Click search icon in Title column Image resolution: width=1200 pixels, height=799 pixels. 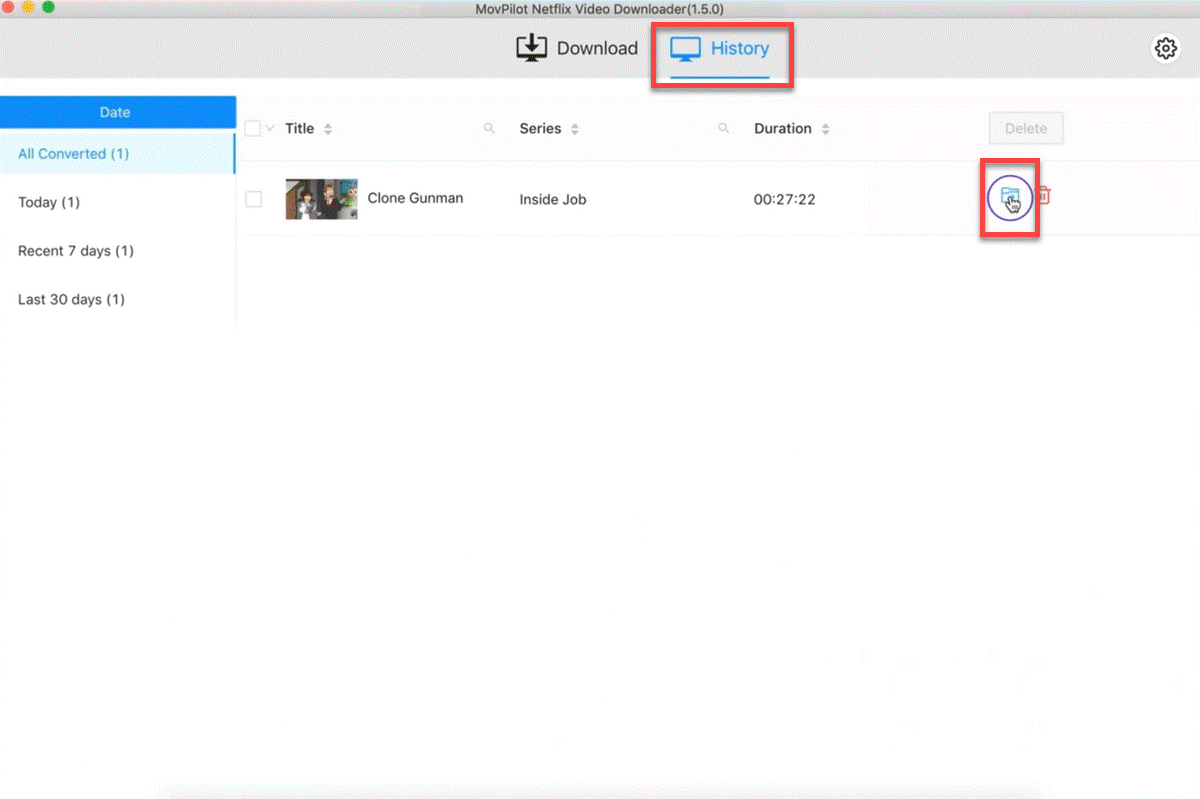coord(489,129)
